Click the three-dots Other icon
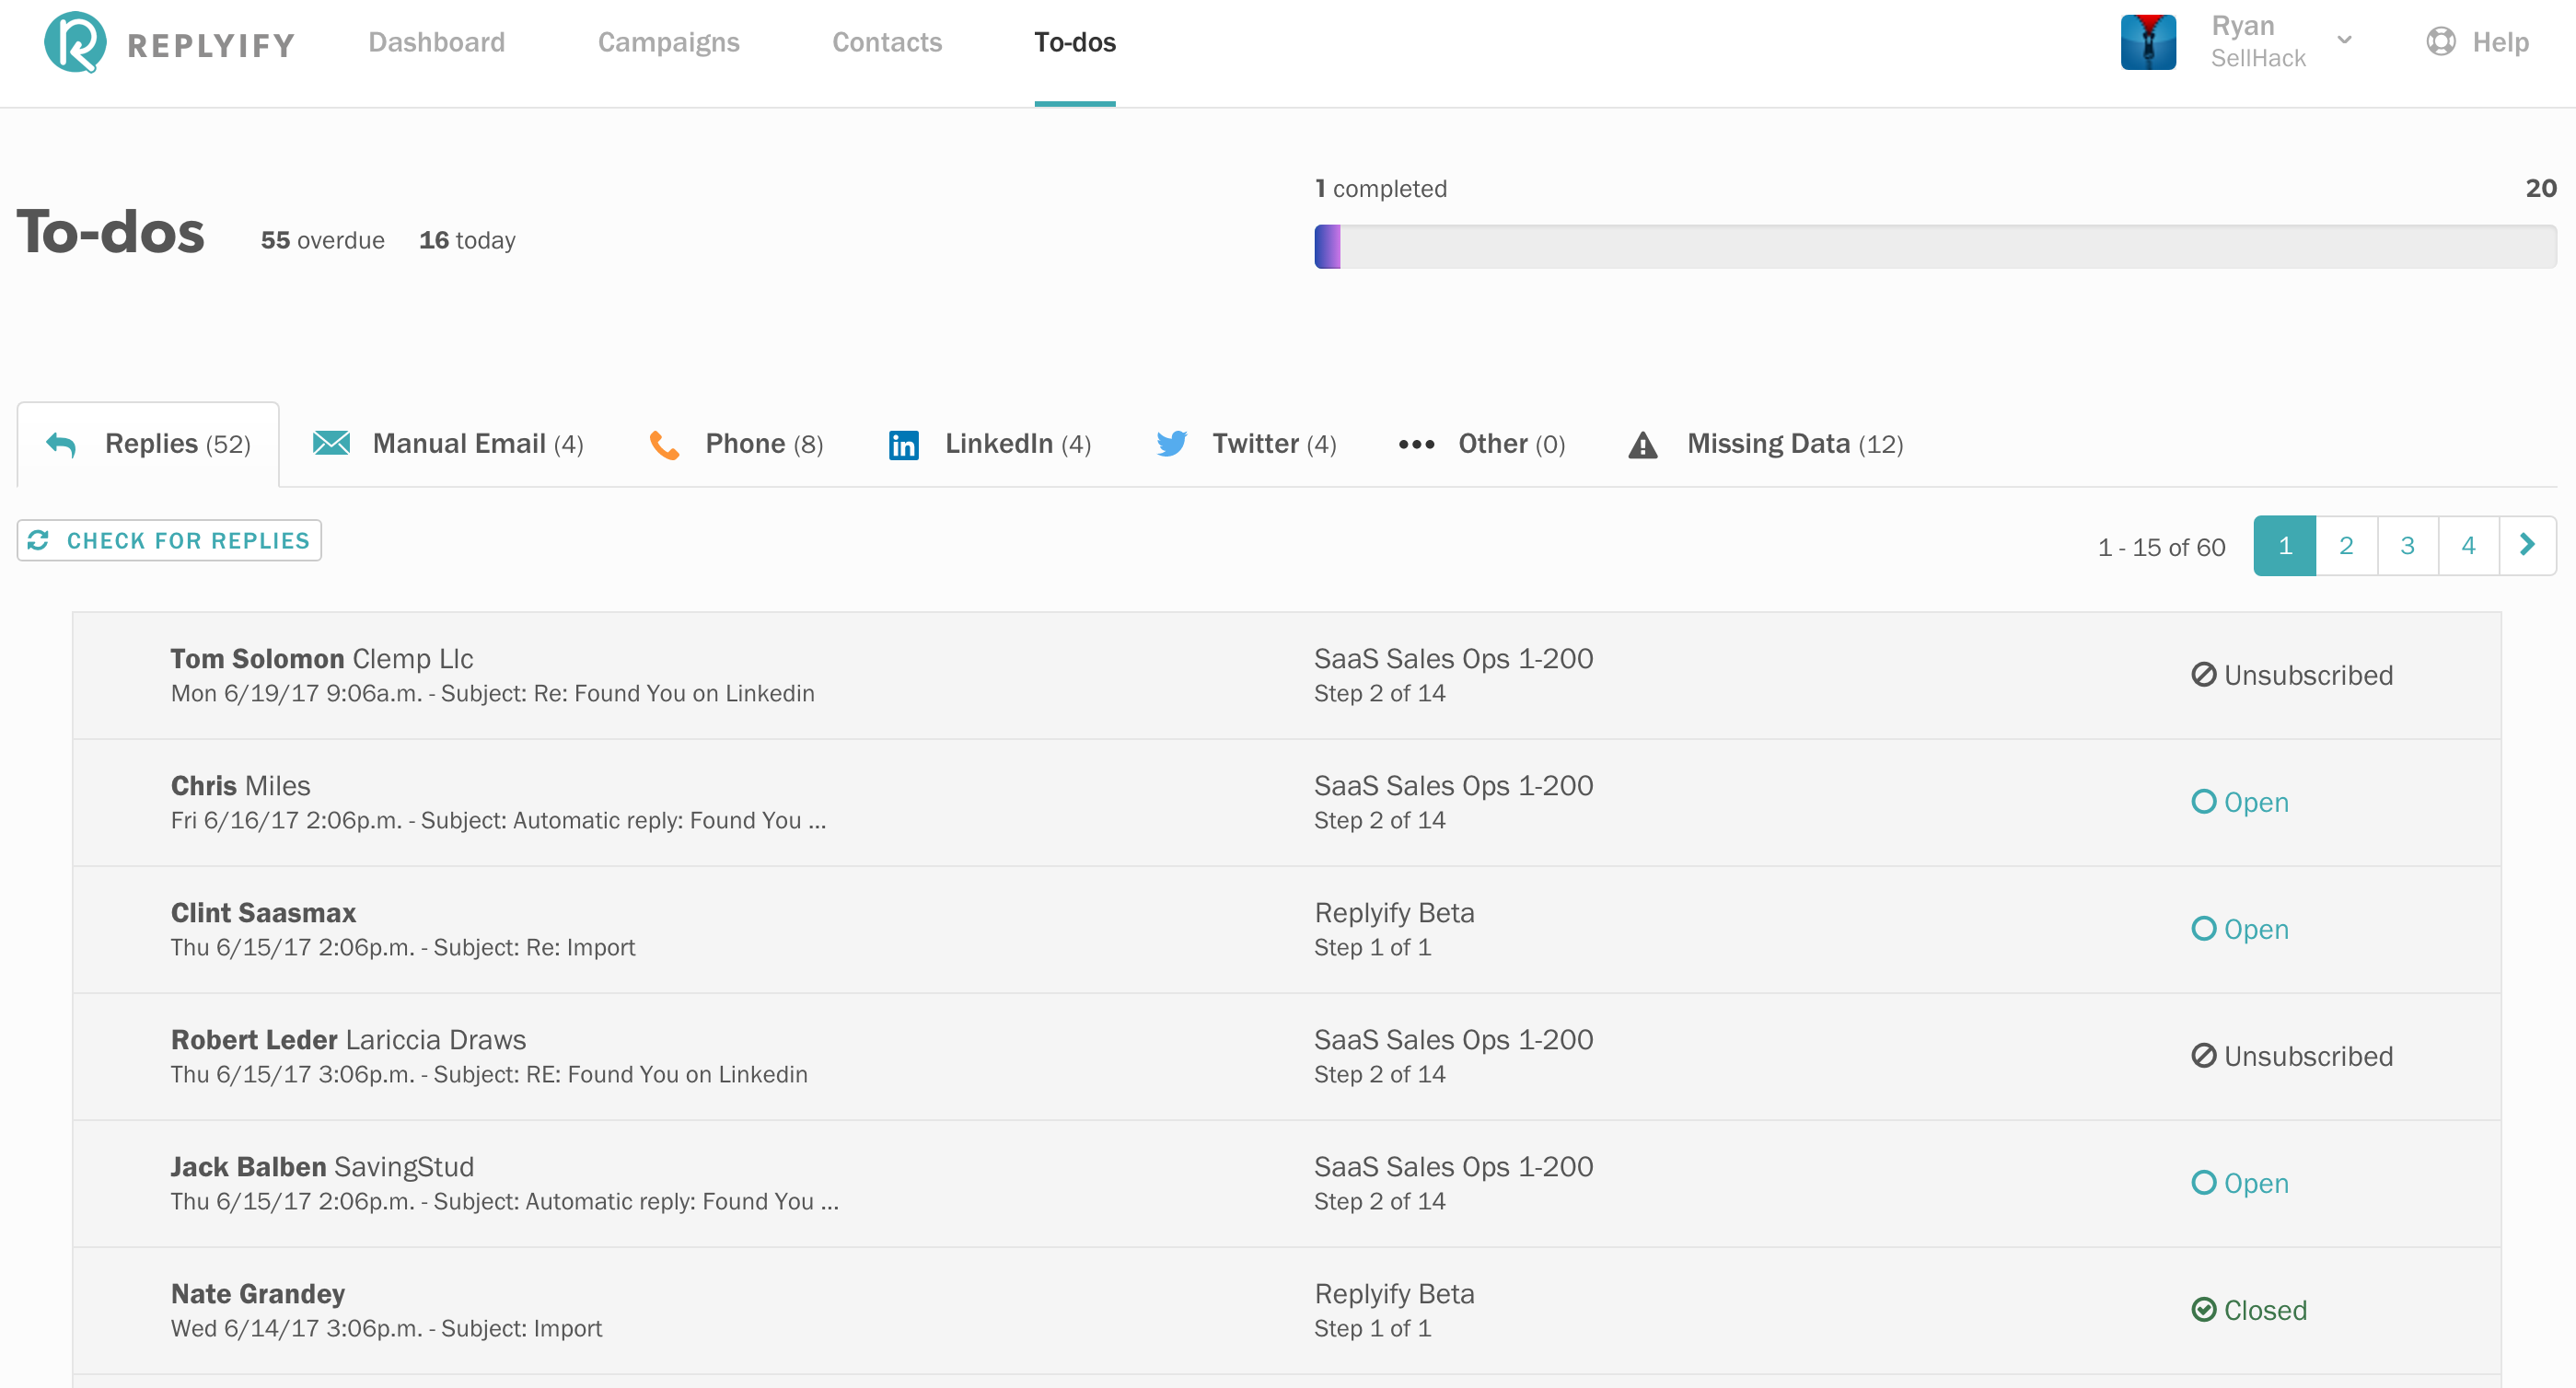 click(1416, 444)
